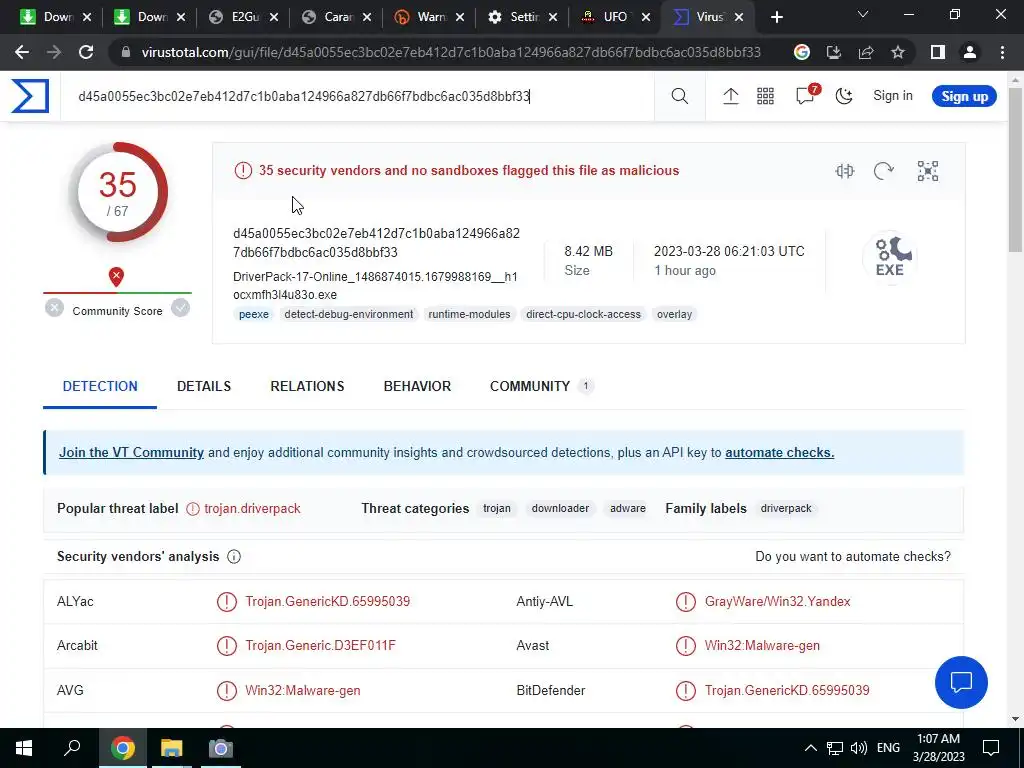Click the EXE file type icon
This screenshot has height=768, width=1024.
(x=891, y=257)
